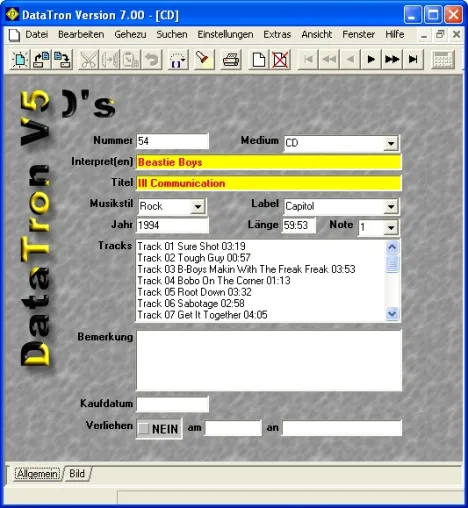The height and width of the screenshot is (508, 468).
Task: Go to the previous record arrow
Action: click(x=350, y=60)
